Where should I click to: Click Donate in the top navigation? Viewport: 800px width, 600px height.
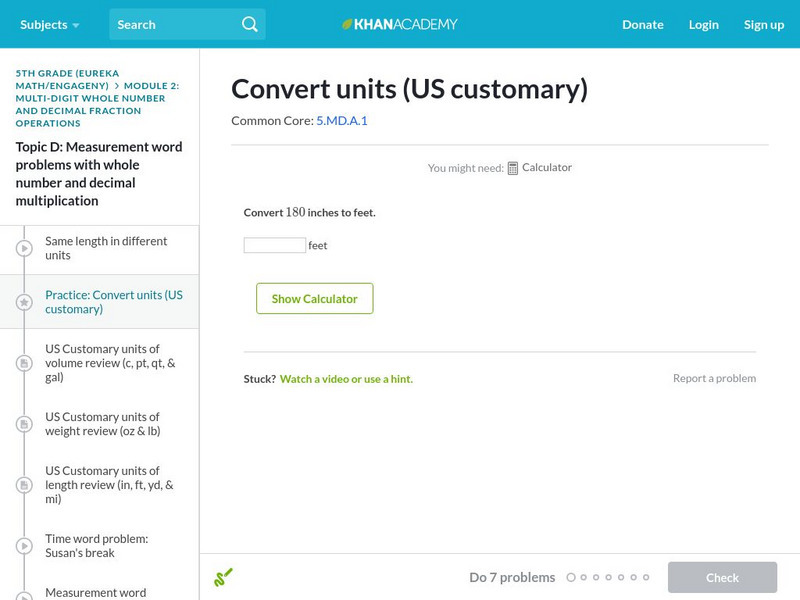[642, 24]
